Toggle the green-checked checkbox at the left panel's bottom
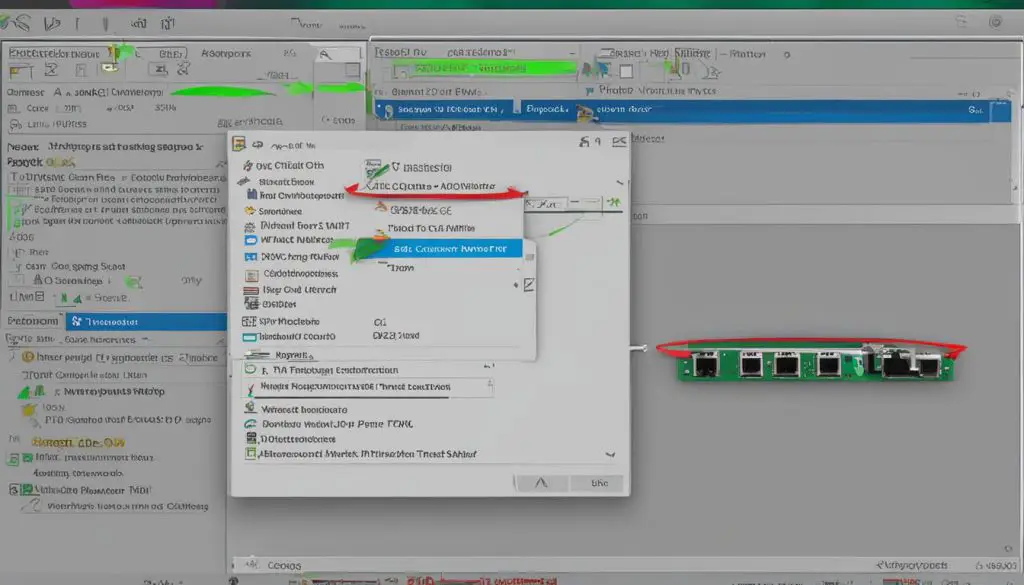The image size is (1024, 585). [15, 490]
